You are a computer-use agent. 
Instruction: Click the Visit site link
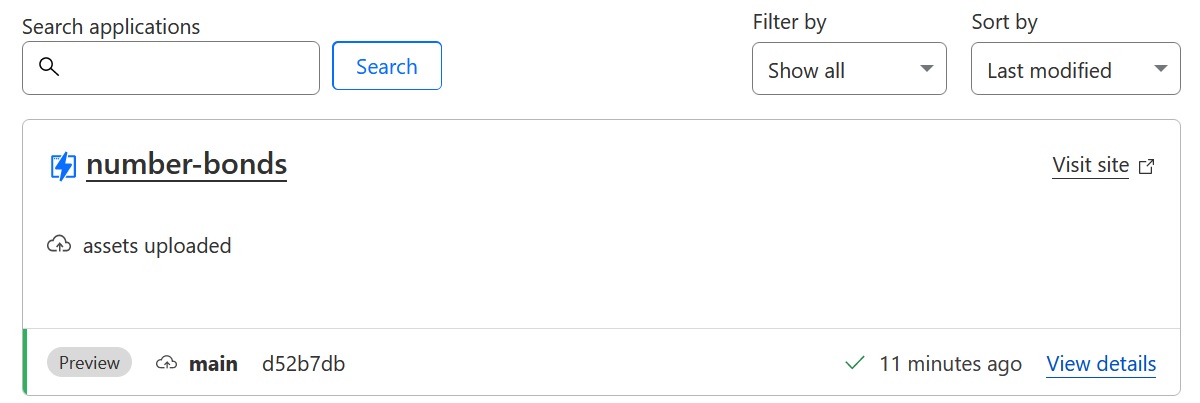click(x=1091, y=165)
